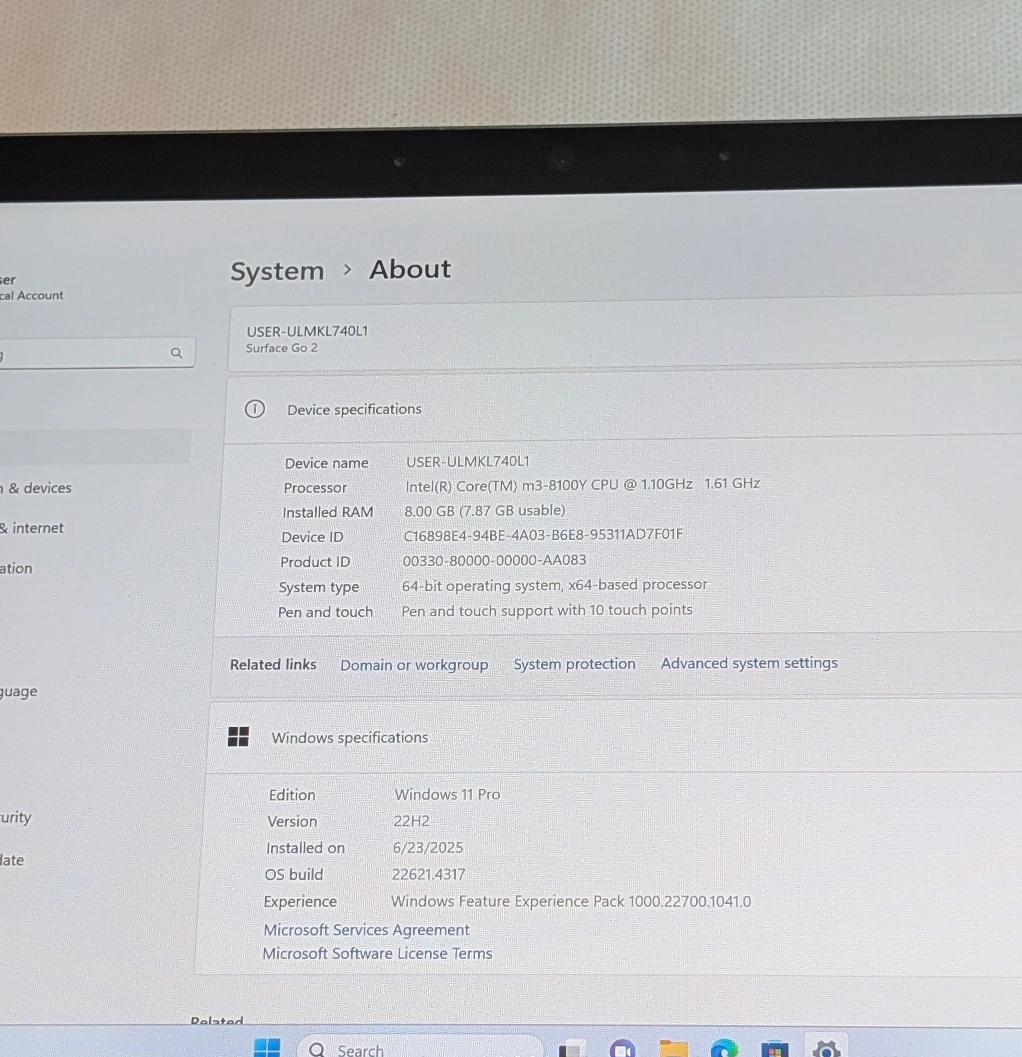Click the 'OS build' label

[x=294, y=874]
